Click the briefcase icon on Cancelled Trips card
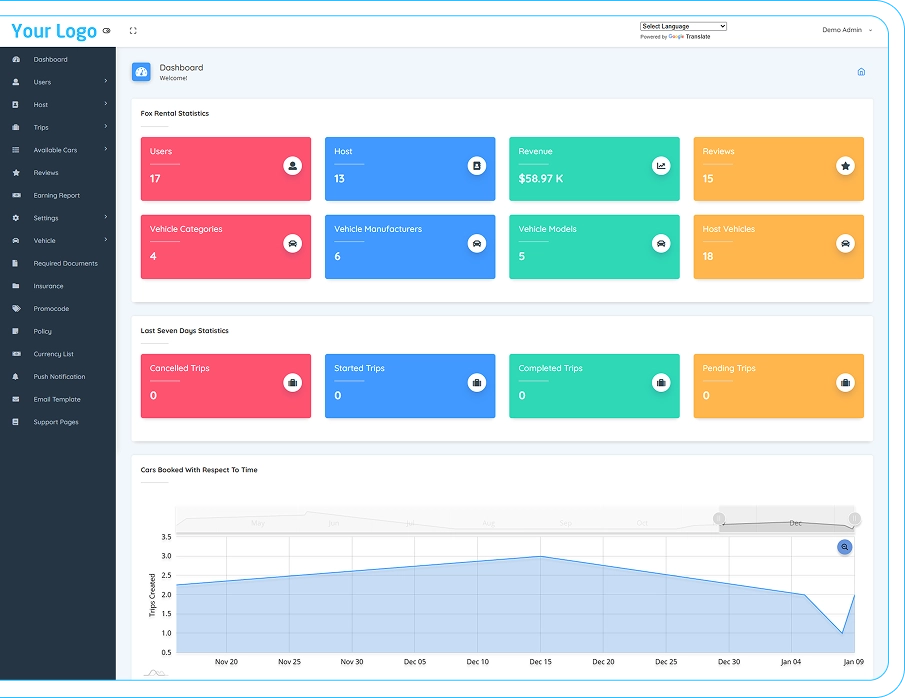 pyautogui.click(x=292, y=383)
